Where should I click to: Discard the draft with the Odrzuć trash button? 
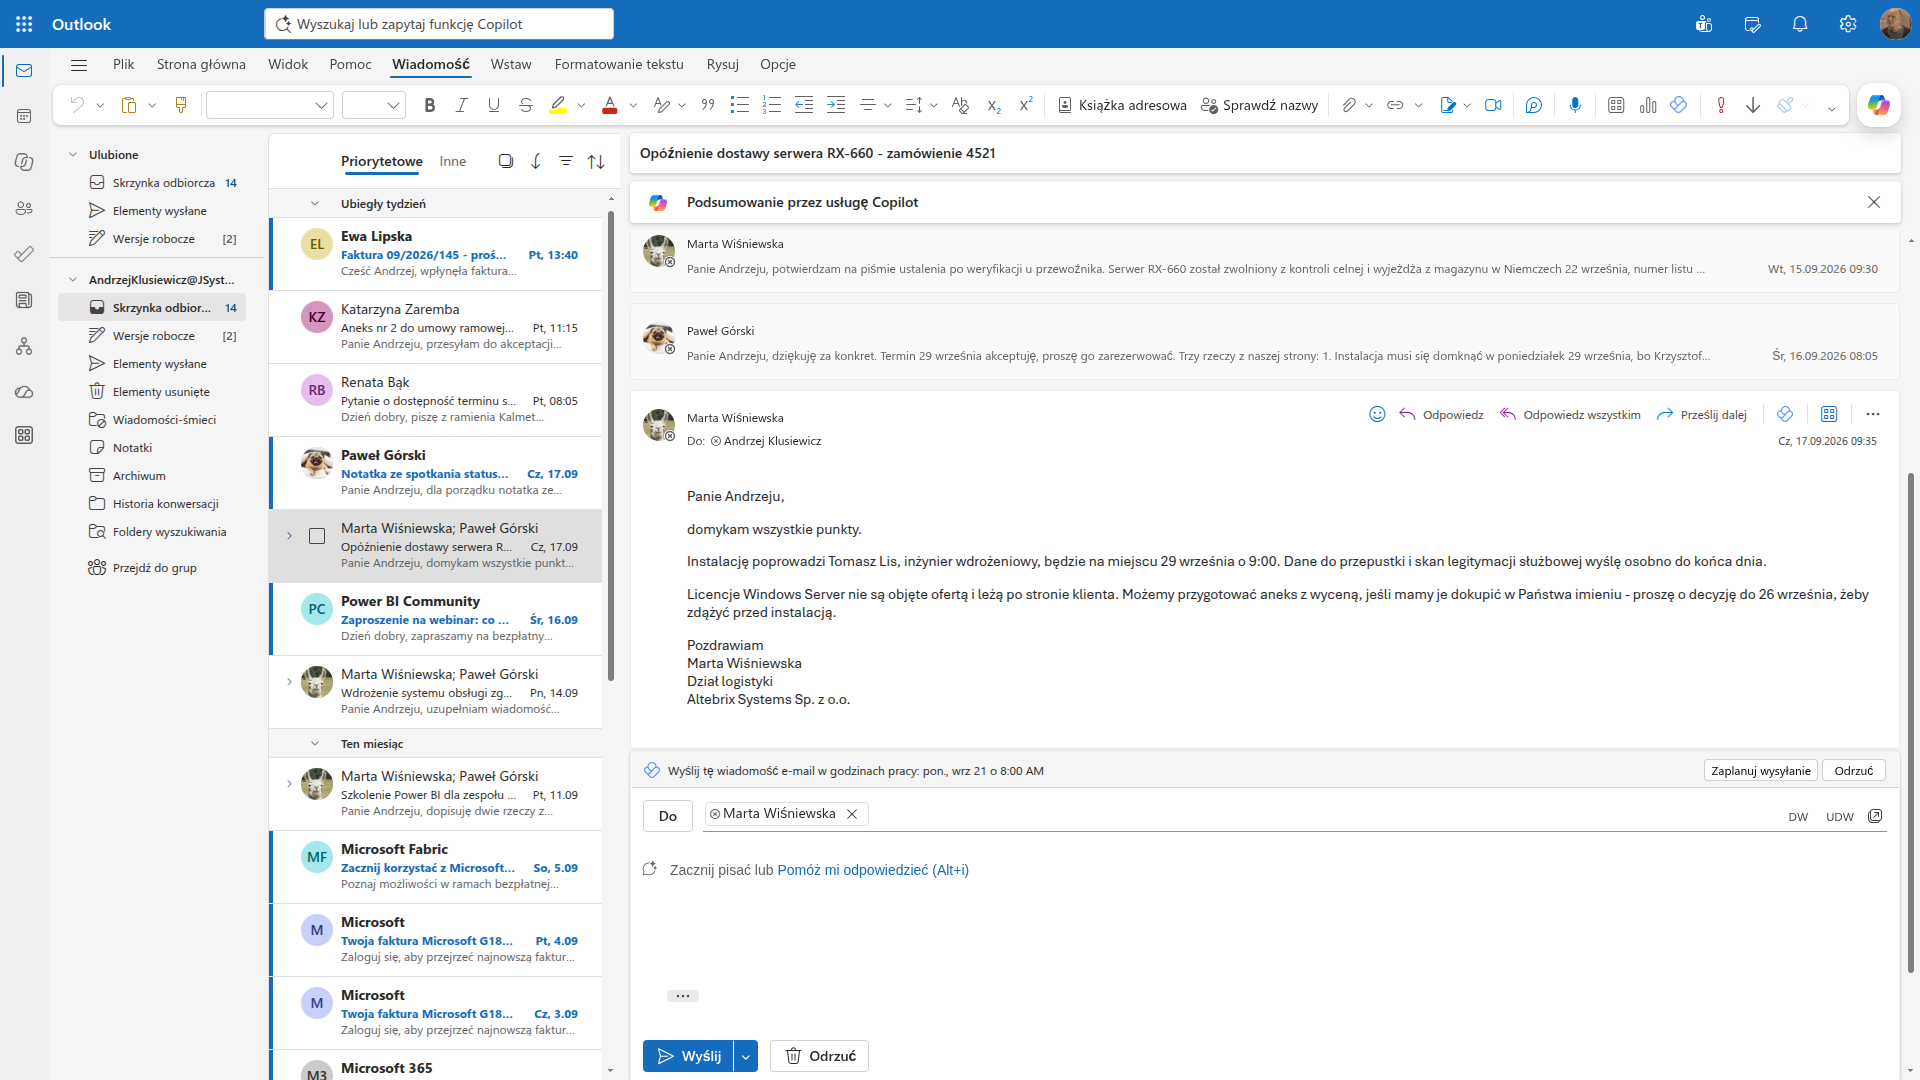[819, 1056]
